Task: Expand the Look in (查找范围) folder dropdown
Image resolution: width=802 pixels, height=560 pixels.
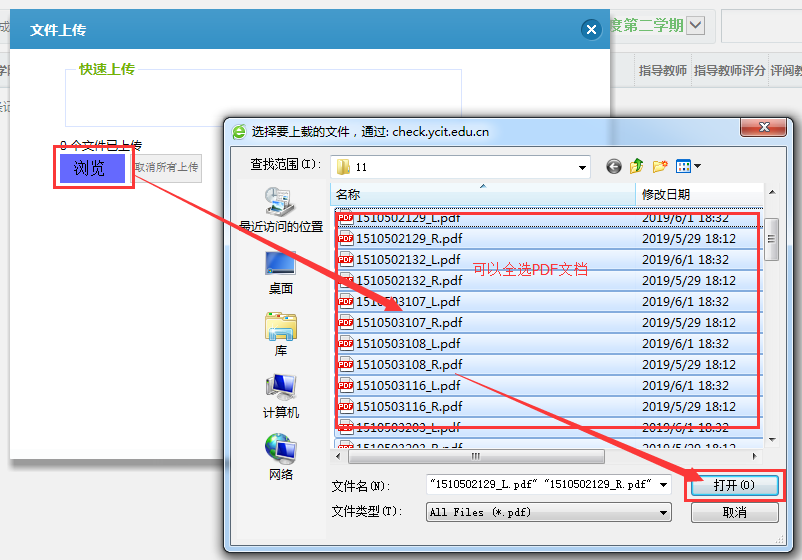Action: pyautogui.click(x=582, y=167)
